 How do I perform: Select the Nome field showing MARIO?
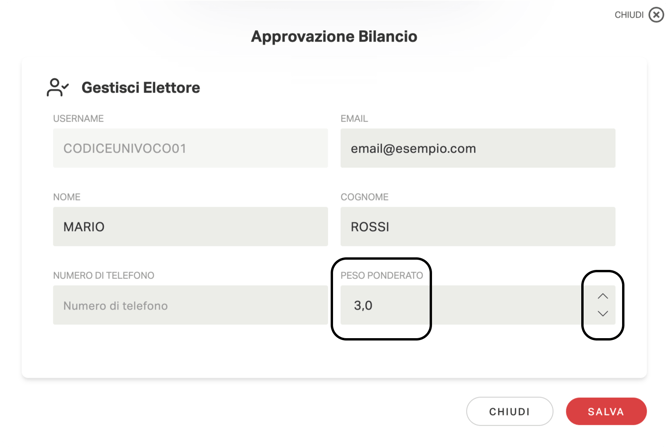tap(190, 227)
